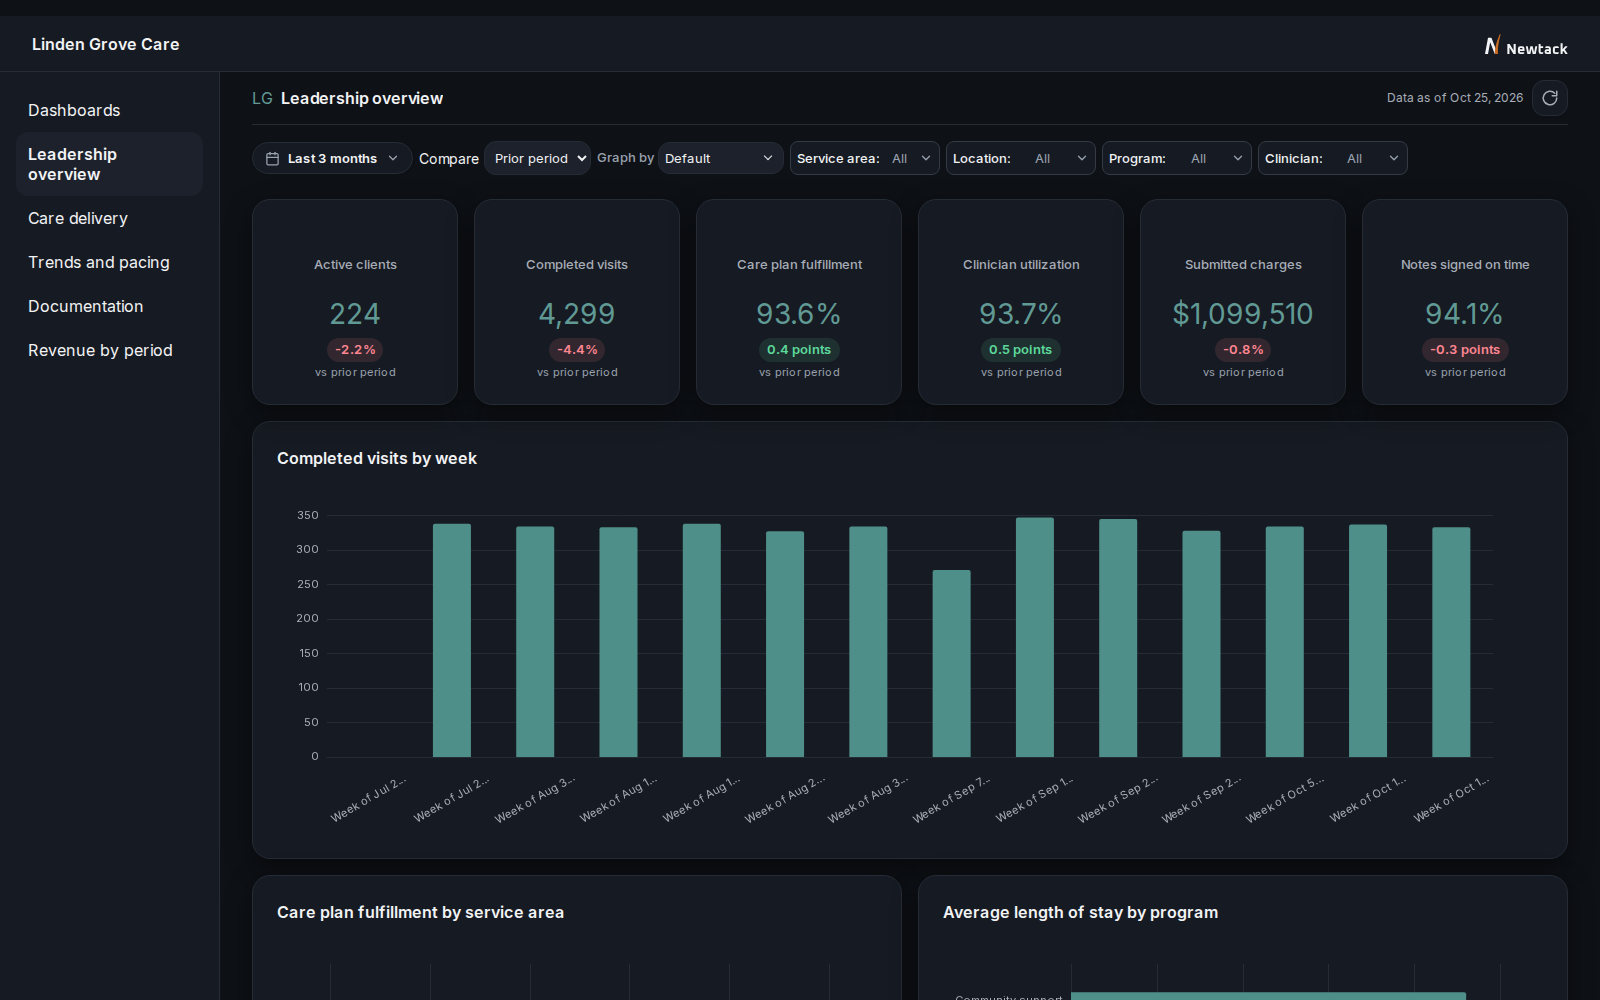This screenshot has width=1600, height=1000.
Task: Expand the Location filter
Action: point(1021,158)
